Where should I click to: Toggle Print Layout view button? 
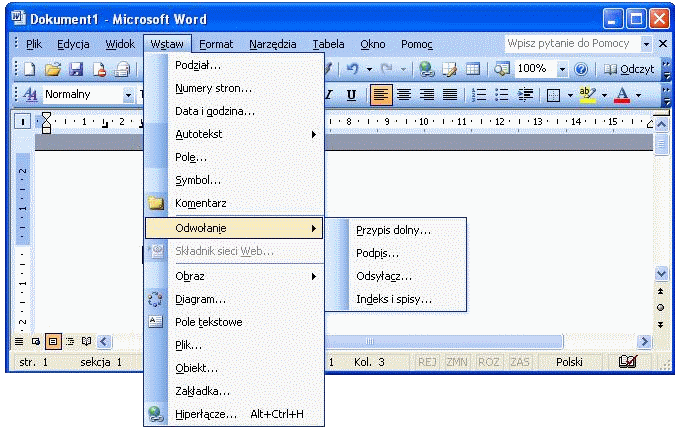tap(53, 342)
